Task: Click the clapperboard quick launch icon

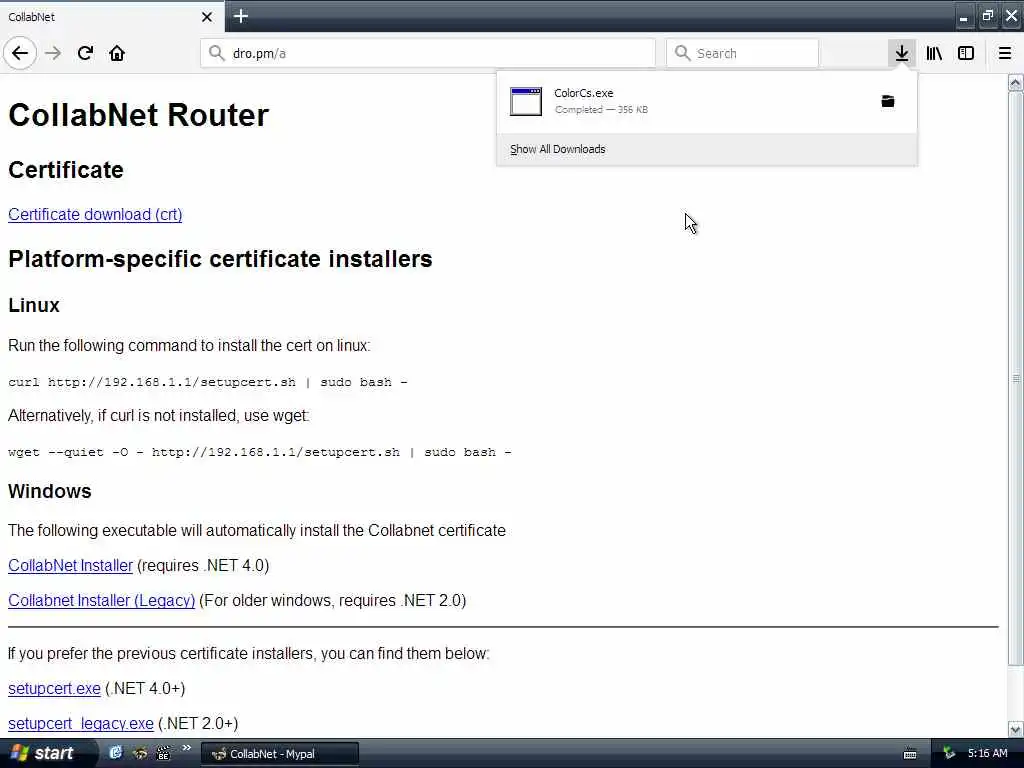Action: 163,753
